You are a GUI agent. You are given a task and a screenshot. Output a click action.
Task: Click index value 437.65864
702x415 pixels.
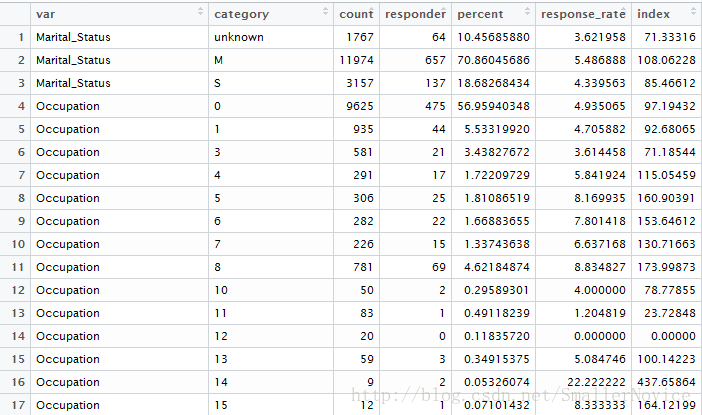(x=667, y=382)
